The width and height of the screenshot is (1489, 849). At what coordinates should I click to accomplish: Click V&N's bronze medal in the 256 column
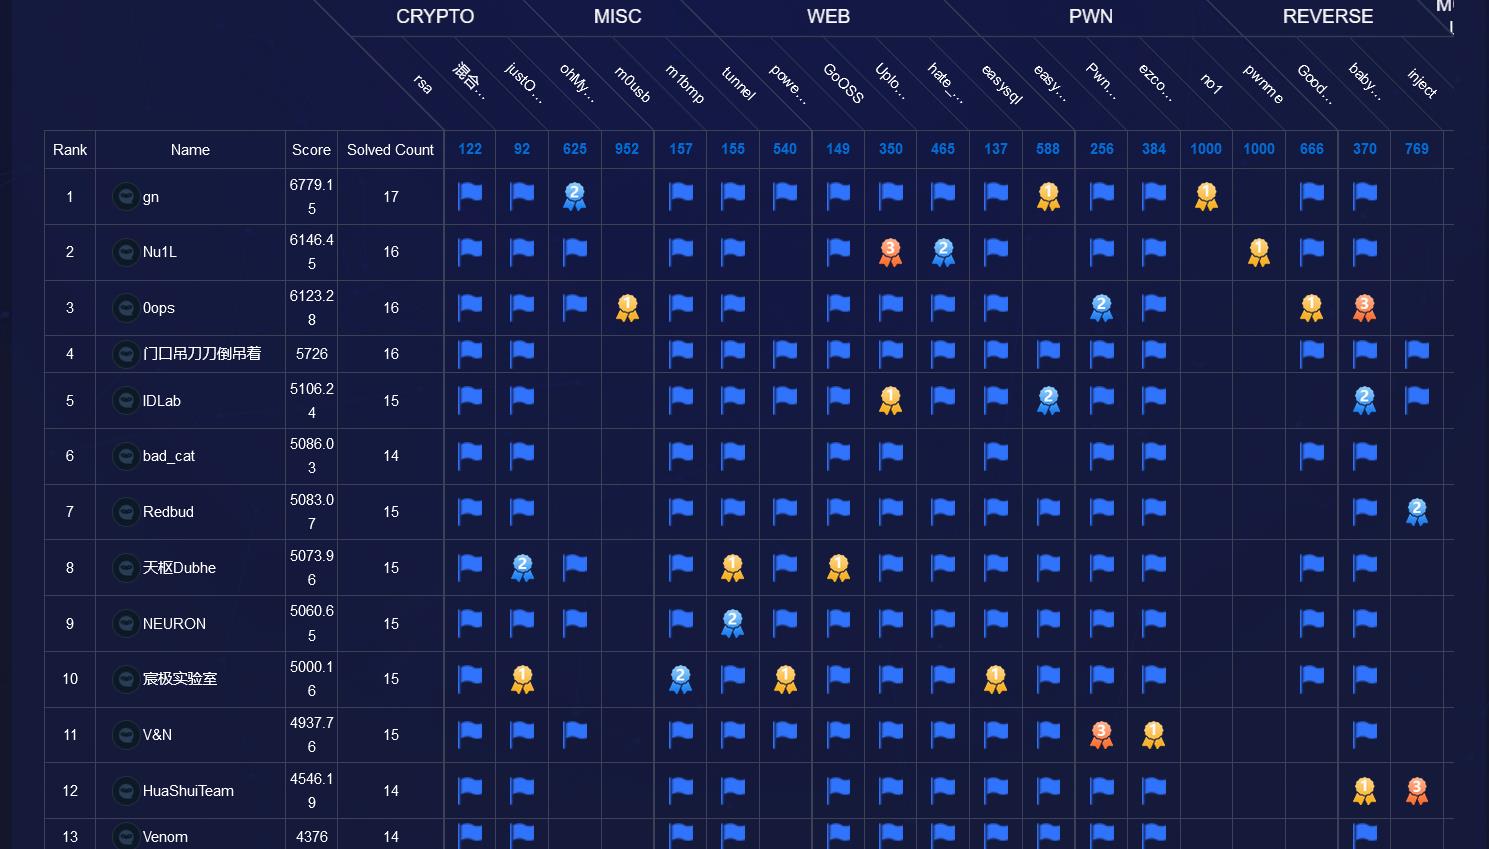1101,735
